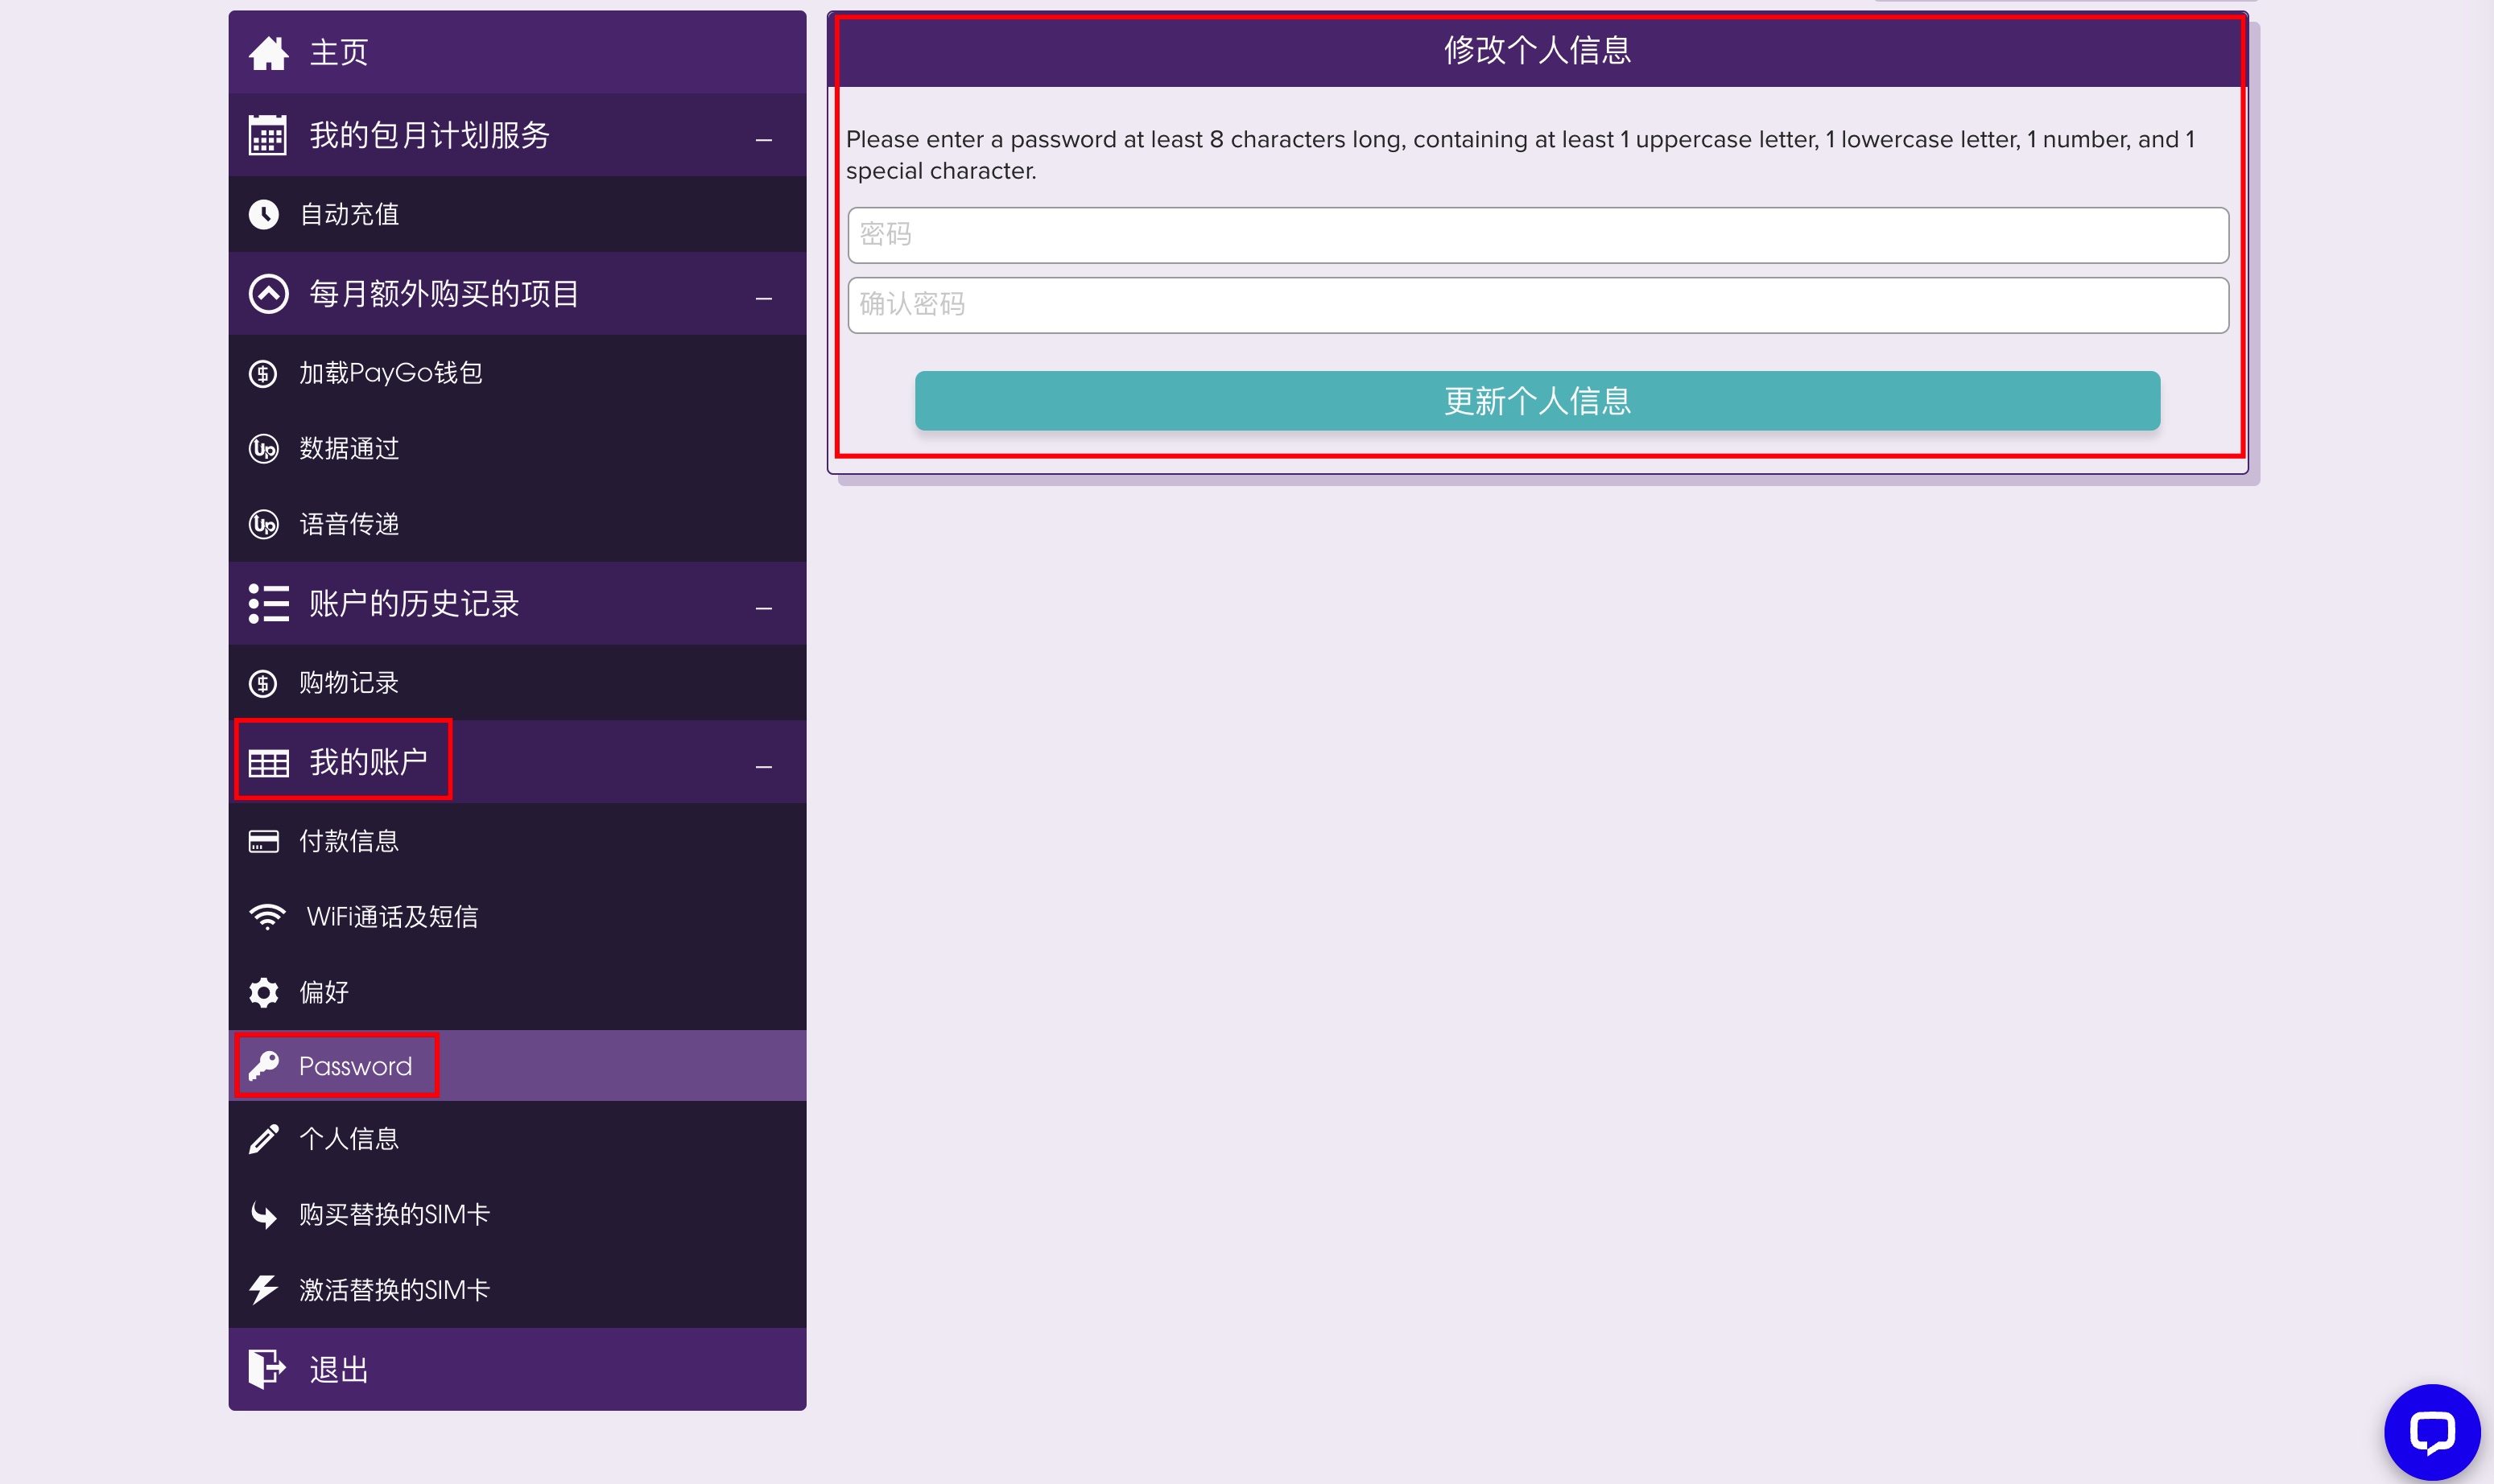Click the lightning icon beside 激活替换的SIM卡
Image resolution: width=2494 pixels, height=1484 pixels.
pyautogui.click(x=263, y=1290)
